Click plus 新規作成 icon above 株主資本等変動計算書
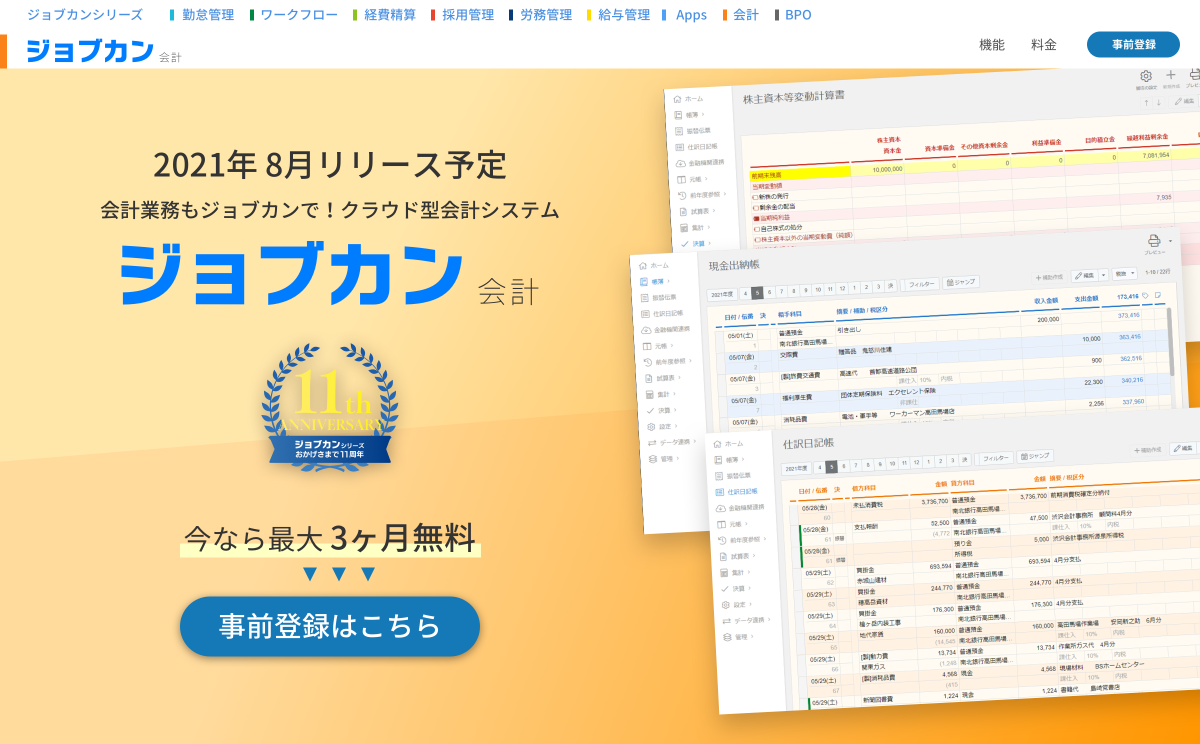The image size is (1200, 744). 1171,74
